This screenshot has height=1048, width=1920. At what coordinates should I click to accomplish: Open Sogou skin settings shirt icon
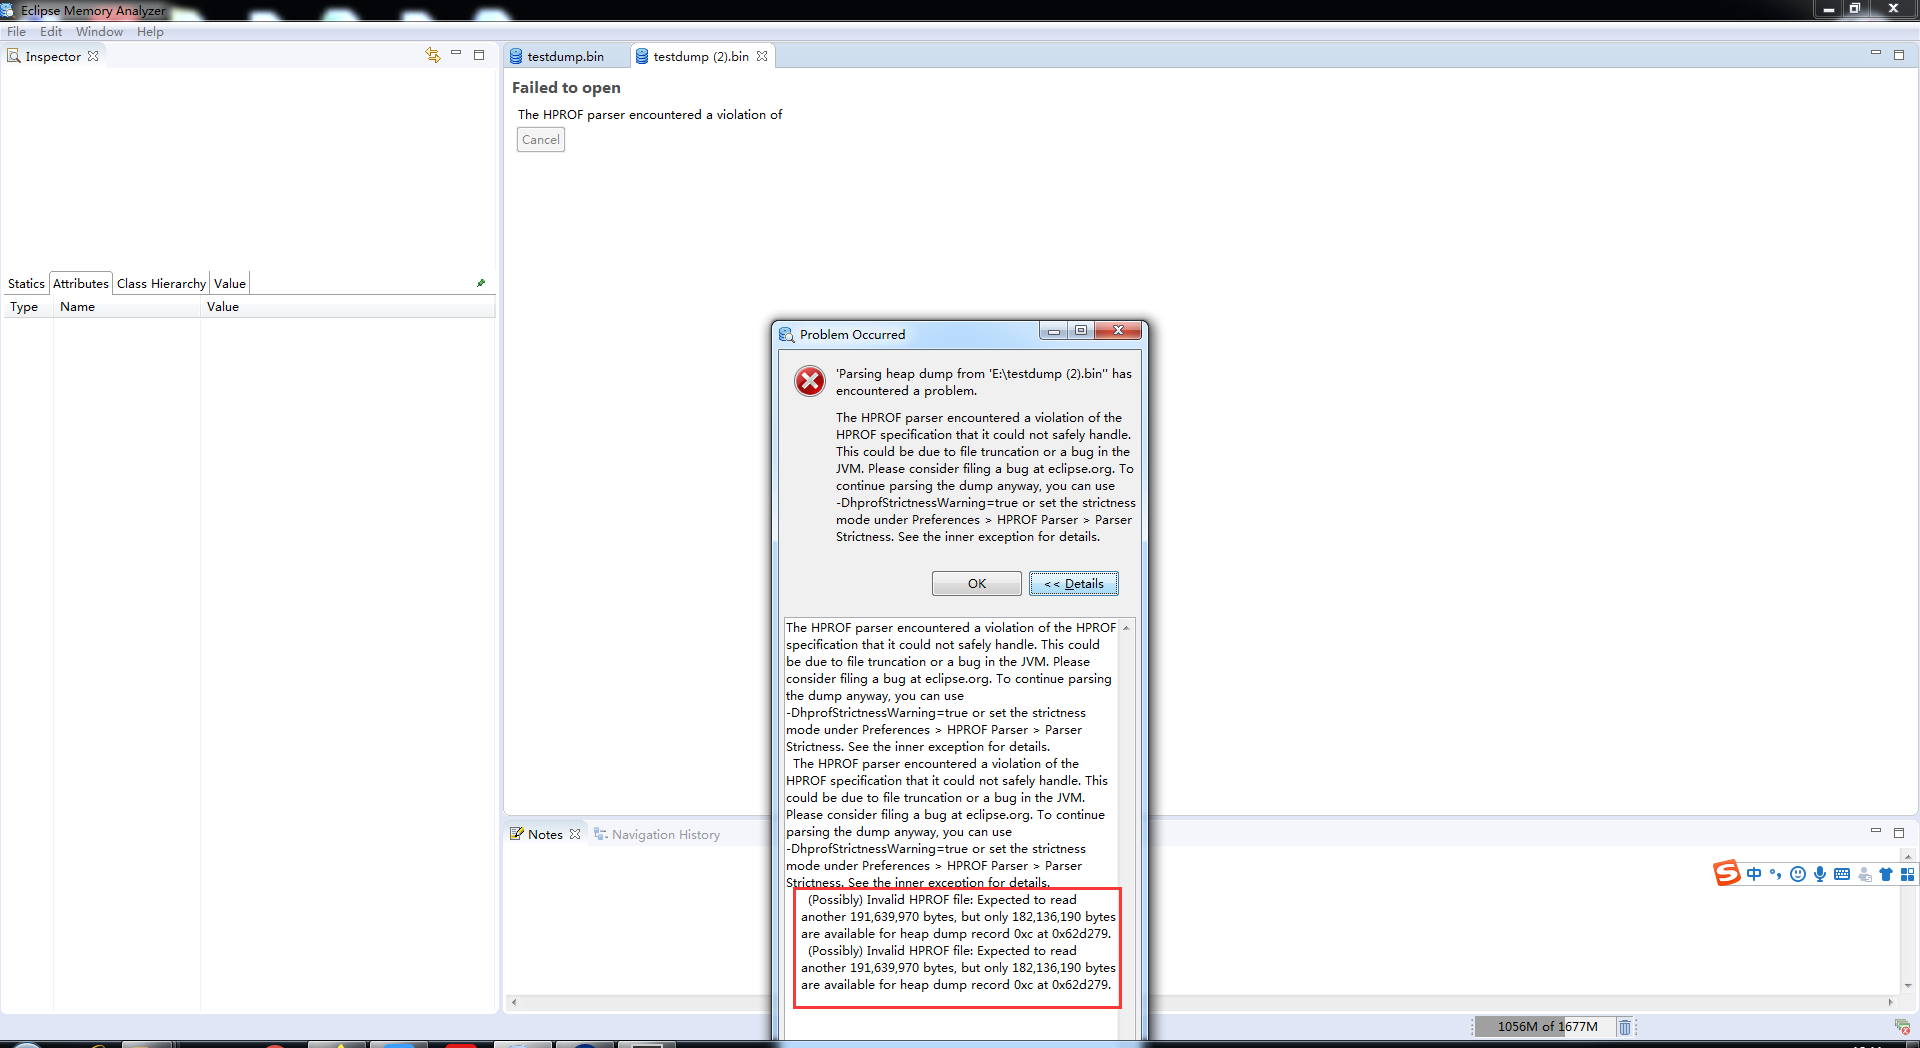[x=1886, y=874]
